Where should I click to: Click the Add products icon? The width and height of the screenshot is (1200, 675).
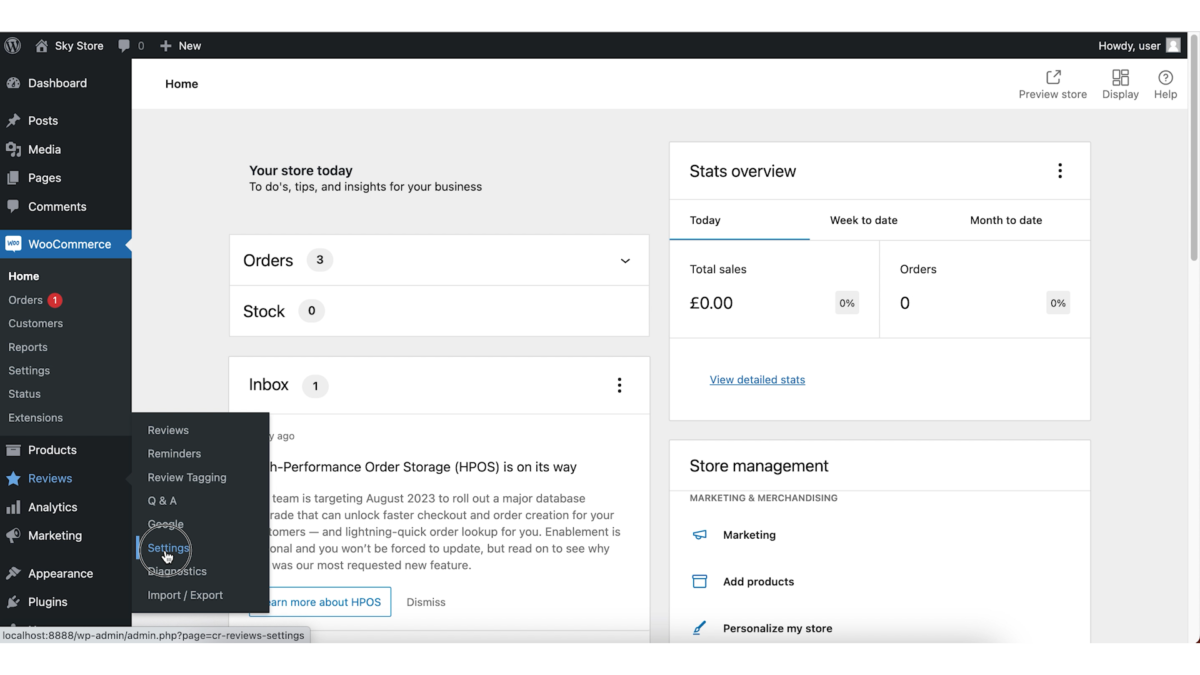point(700,581)
